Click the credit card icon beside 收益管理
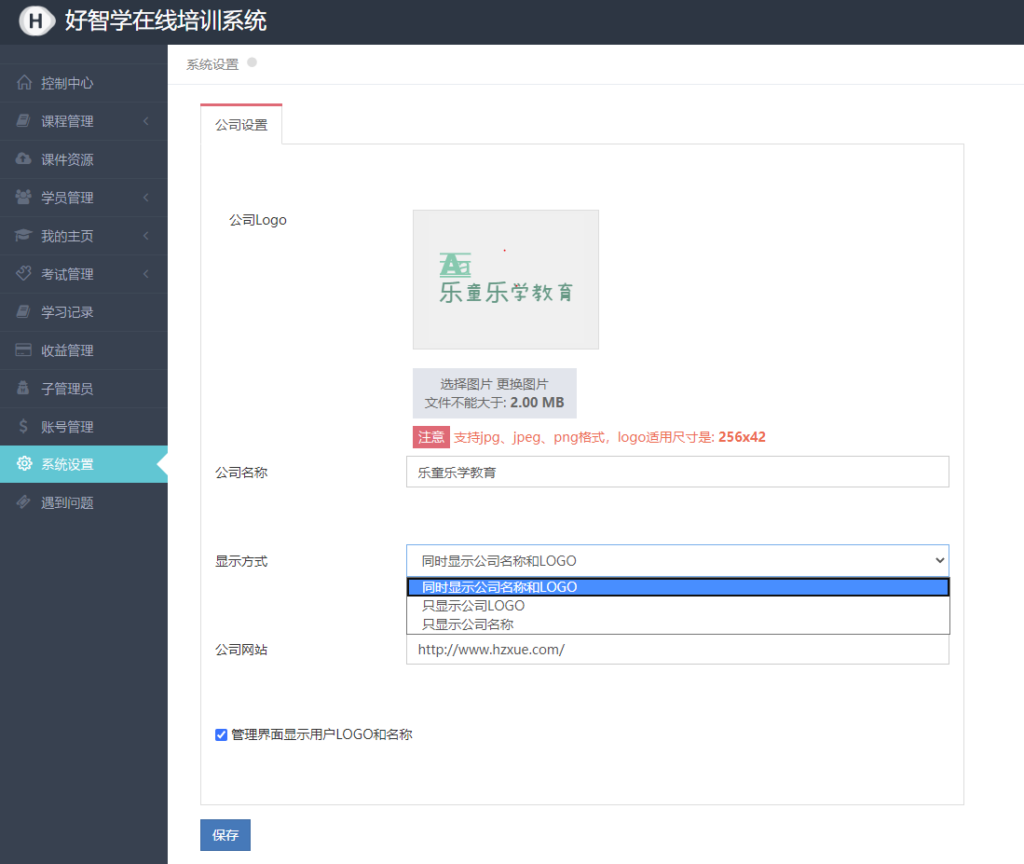Viewport: 1024px width, 864px height. [x=24, y=349]
